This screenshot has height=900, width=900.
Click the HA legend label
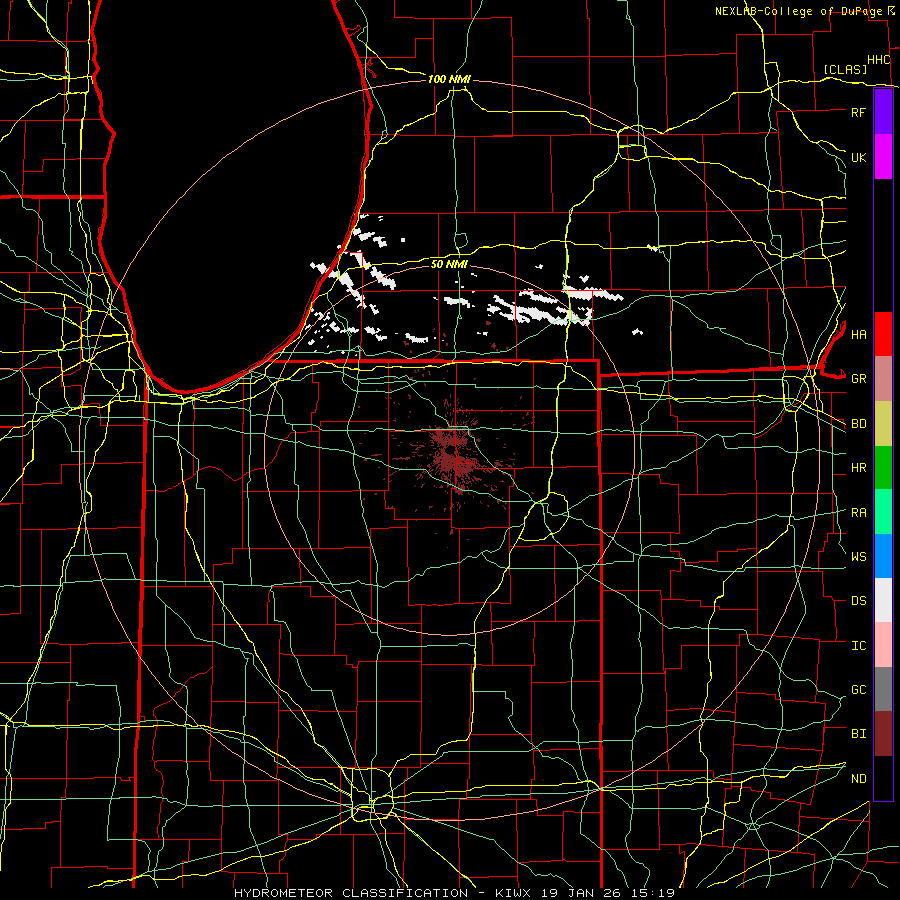click(858, 334)
